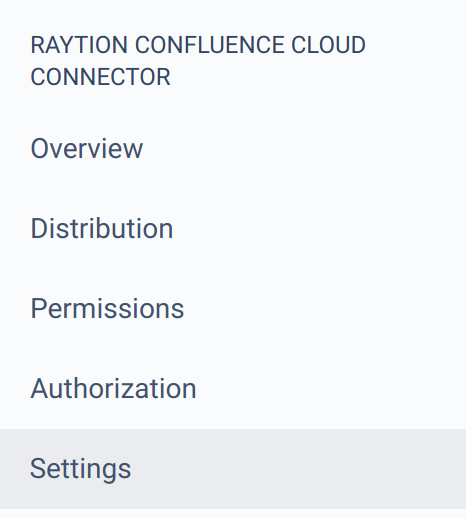Open the Overview page
The width and height of the screenshot is (466, 518).
[x=87, y=148]
